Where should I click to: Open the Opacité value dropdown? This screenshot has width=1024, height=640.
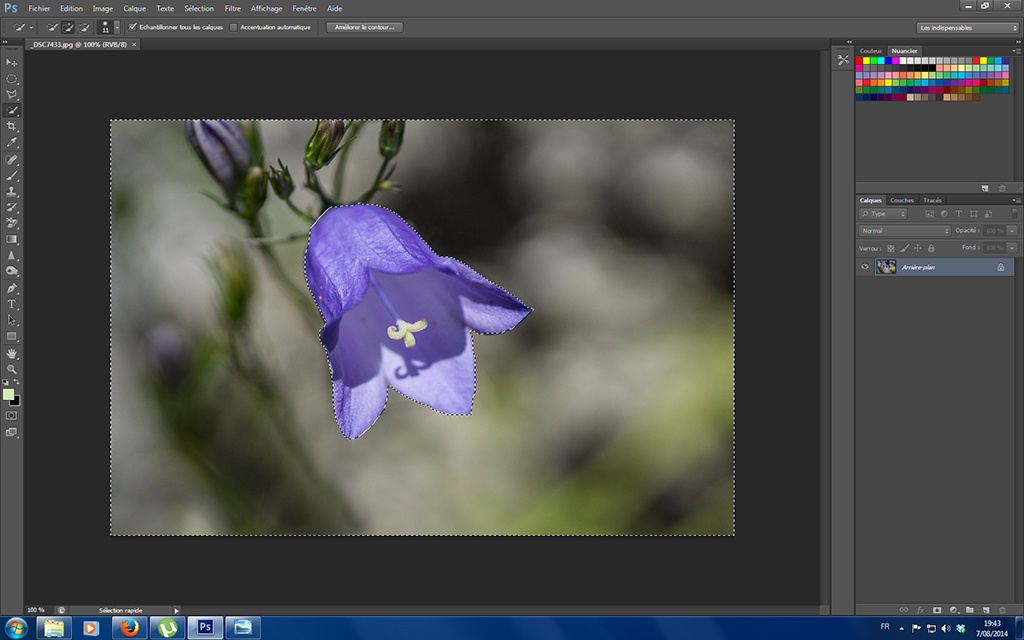[x=1012, y=231]
